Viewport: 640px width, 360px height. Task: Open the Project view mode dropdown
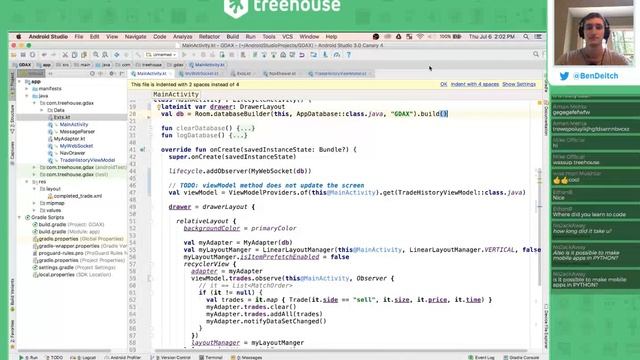[x=31, y=74]
